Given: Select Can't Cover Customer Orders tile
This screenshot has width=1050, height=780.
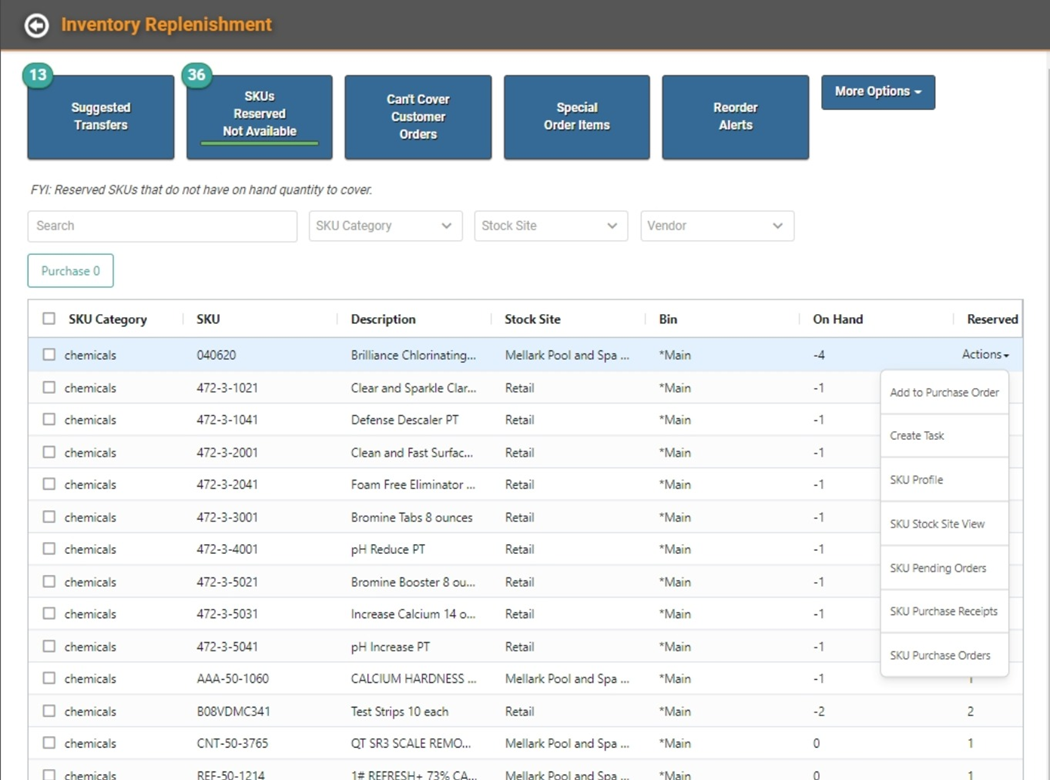Looking at the screenshot, I should (x=418, y=117).
